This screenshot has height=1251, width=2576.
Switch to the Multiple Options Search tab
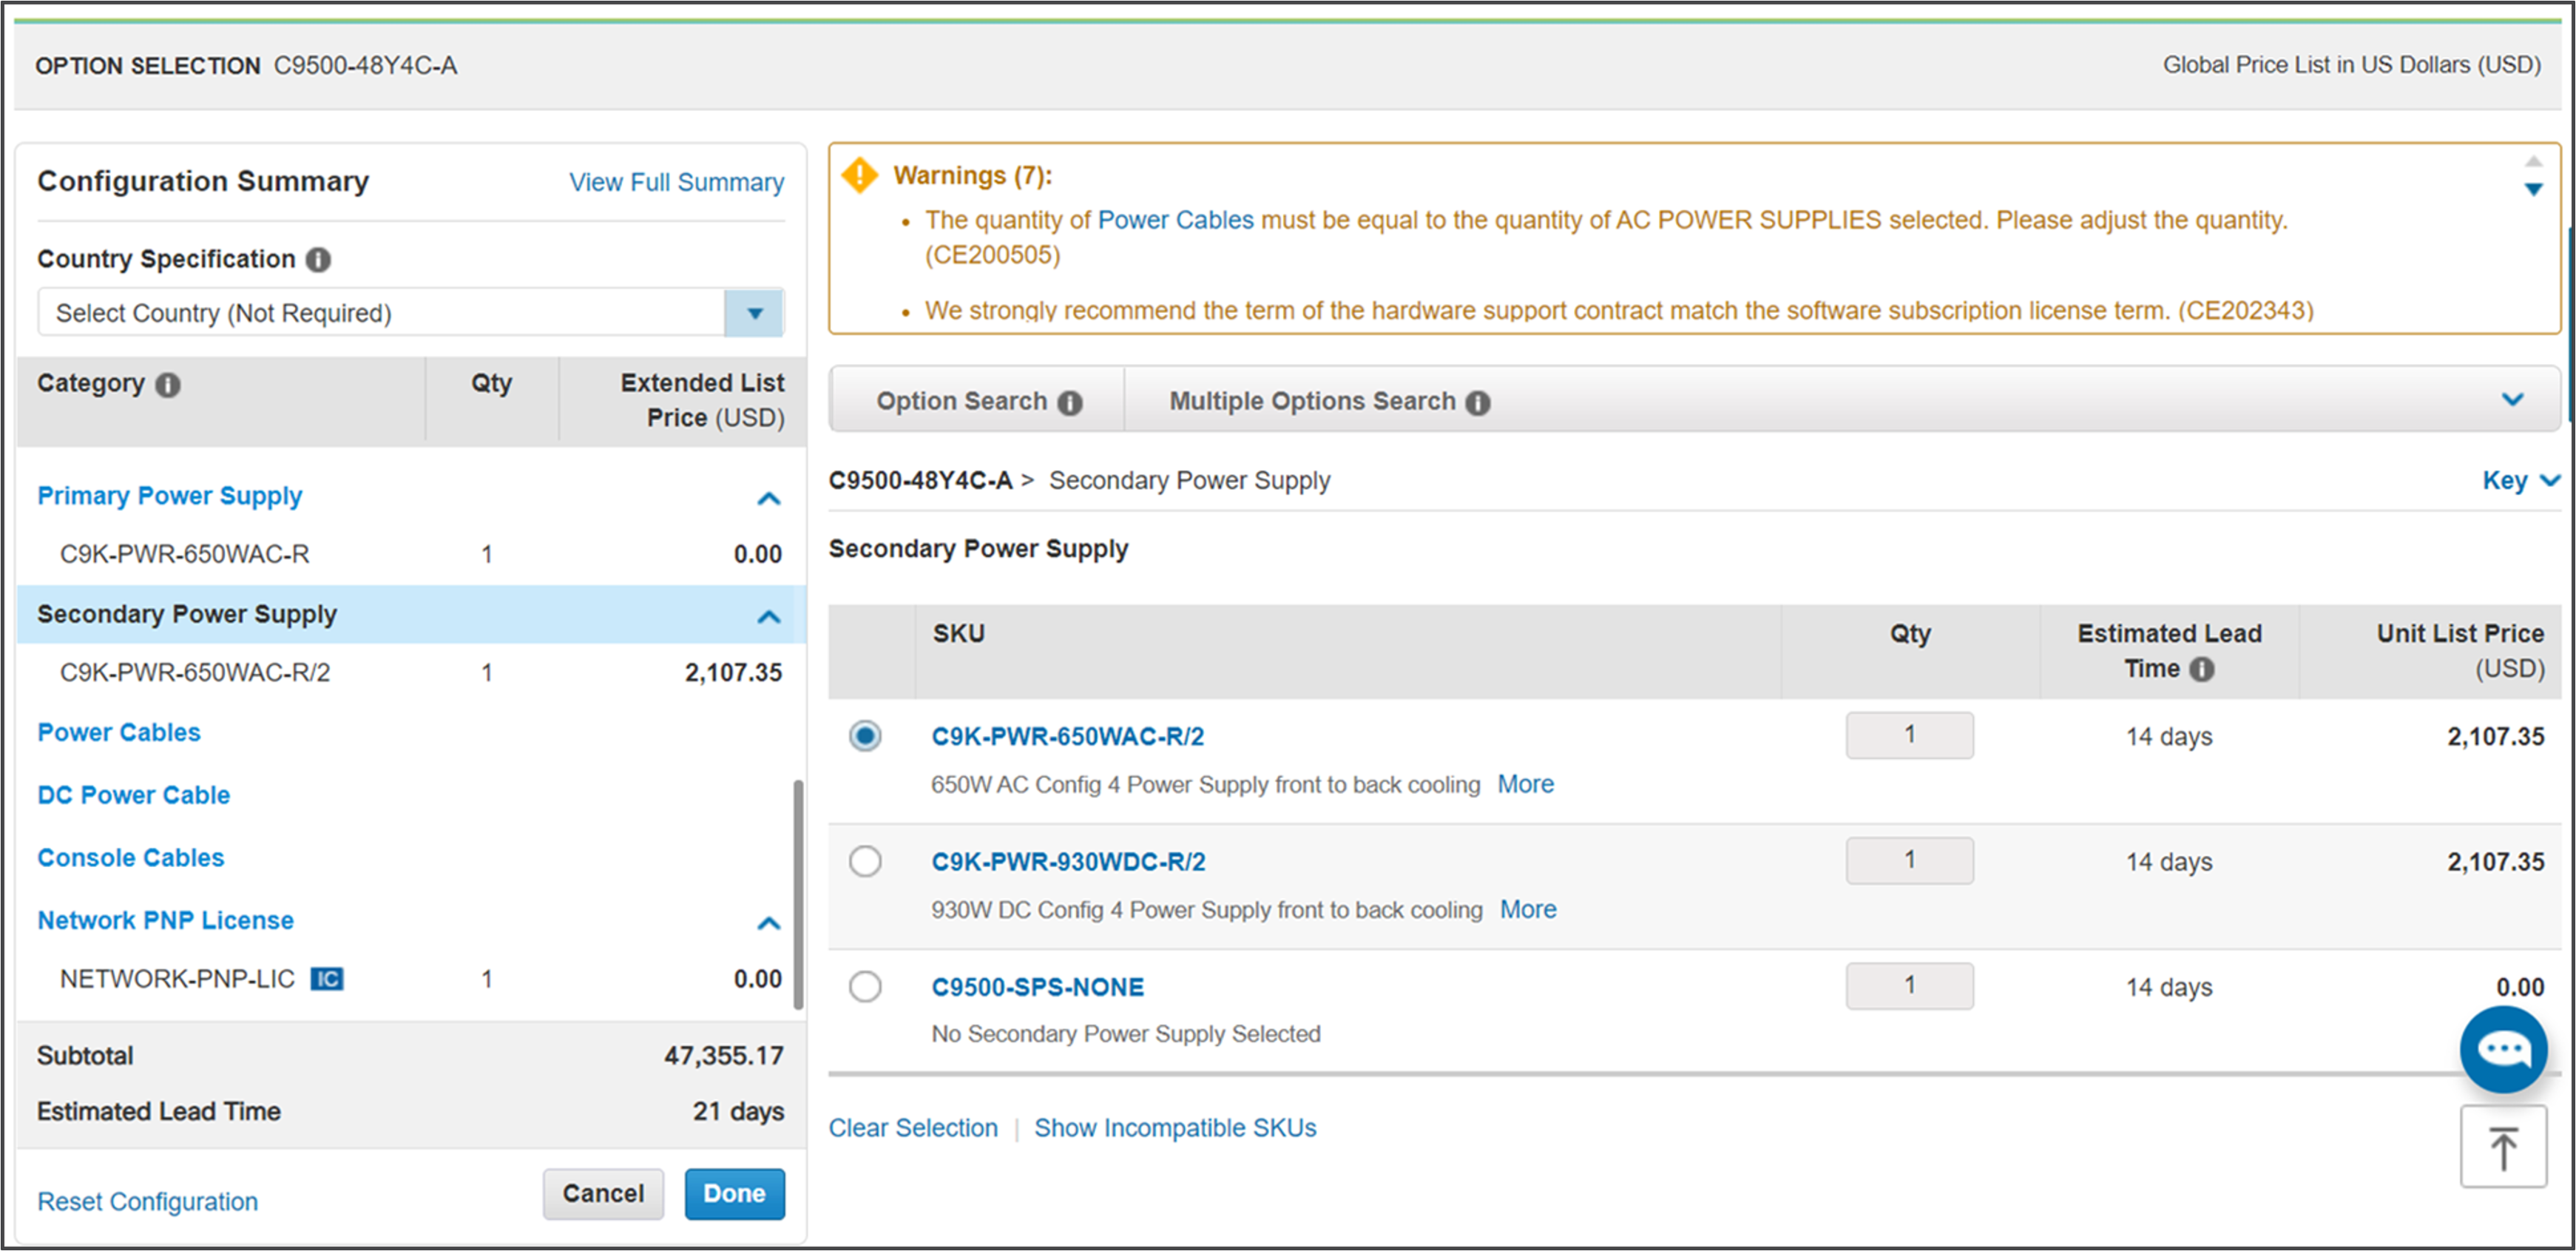coord(1329,401)
